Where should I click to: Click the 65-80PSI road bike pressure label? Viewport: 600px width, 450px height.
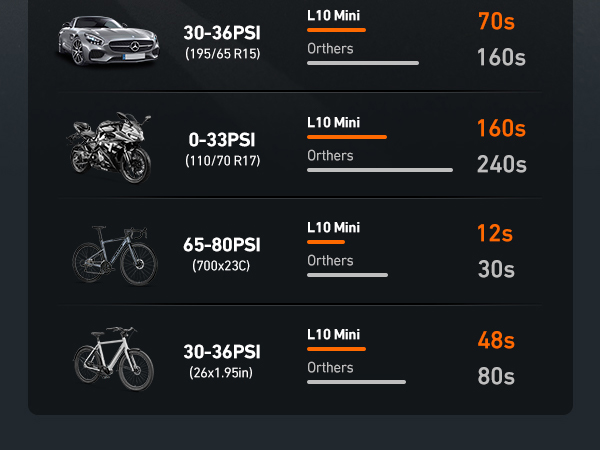coord(222,245)
